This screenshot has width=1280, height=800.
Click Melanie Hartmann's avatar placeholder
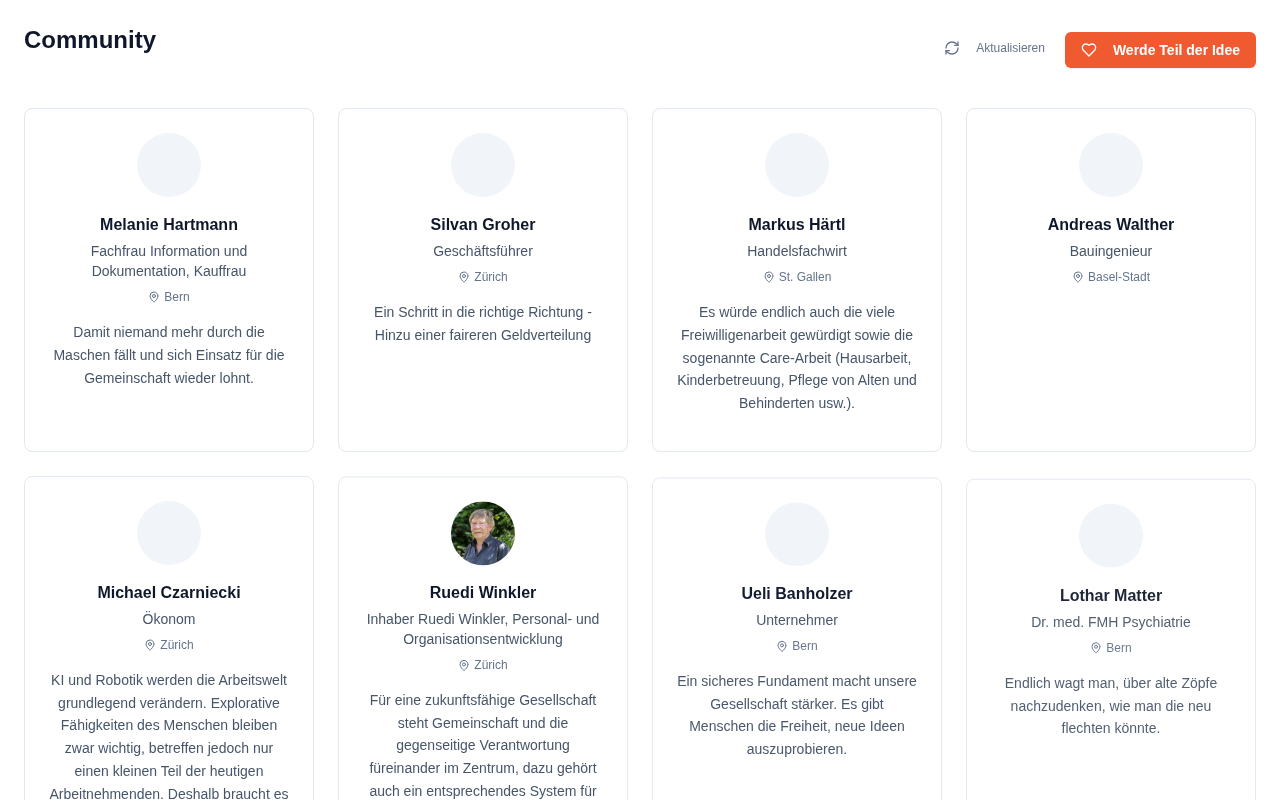(x=169, y=165)
